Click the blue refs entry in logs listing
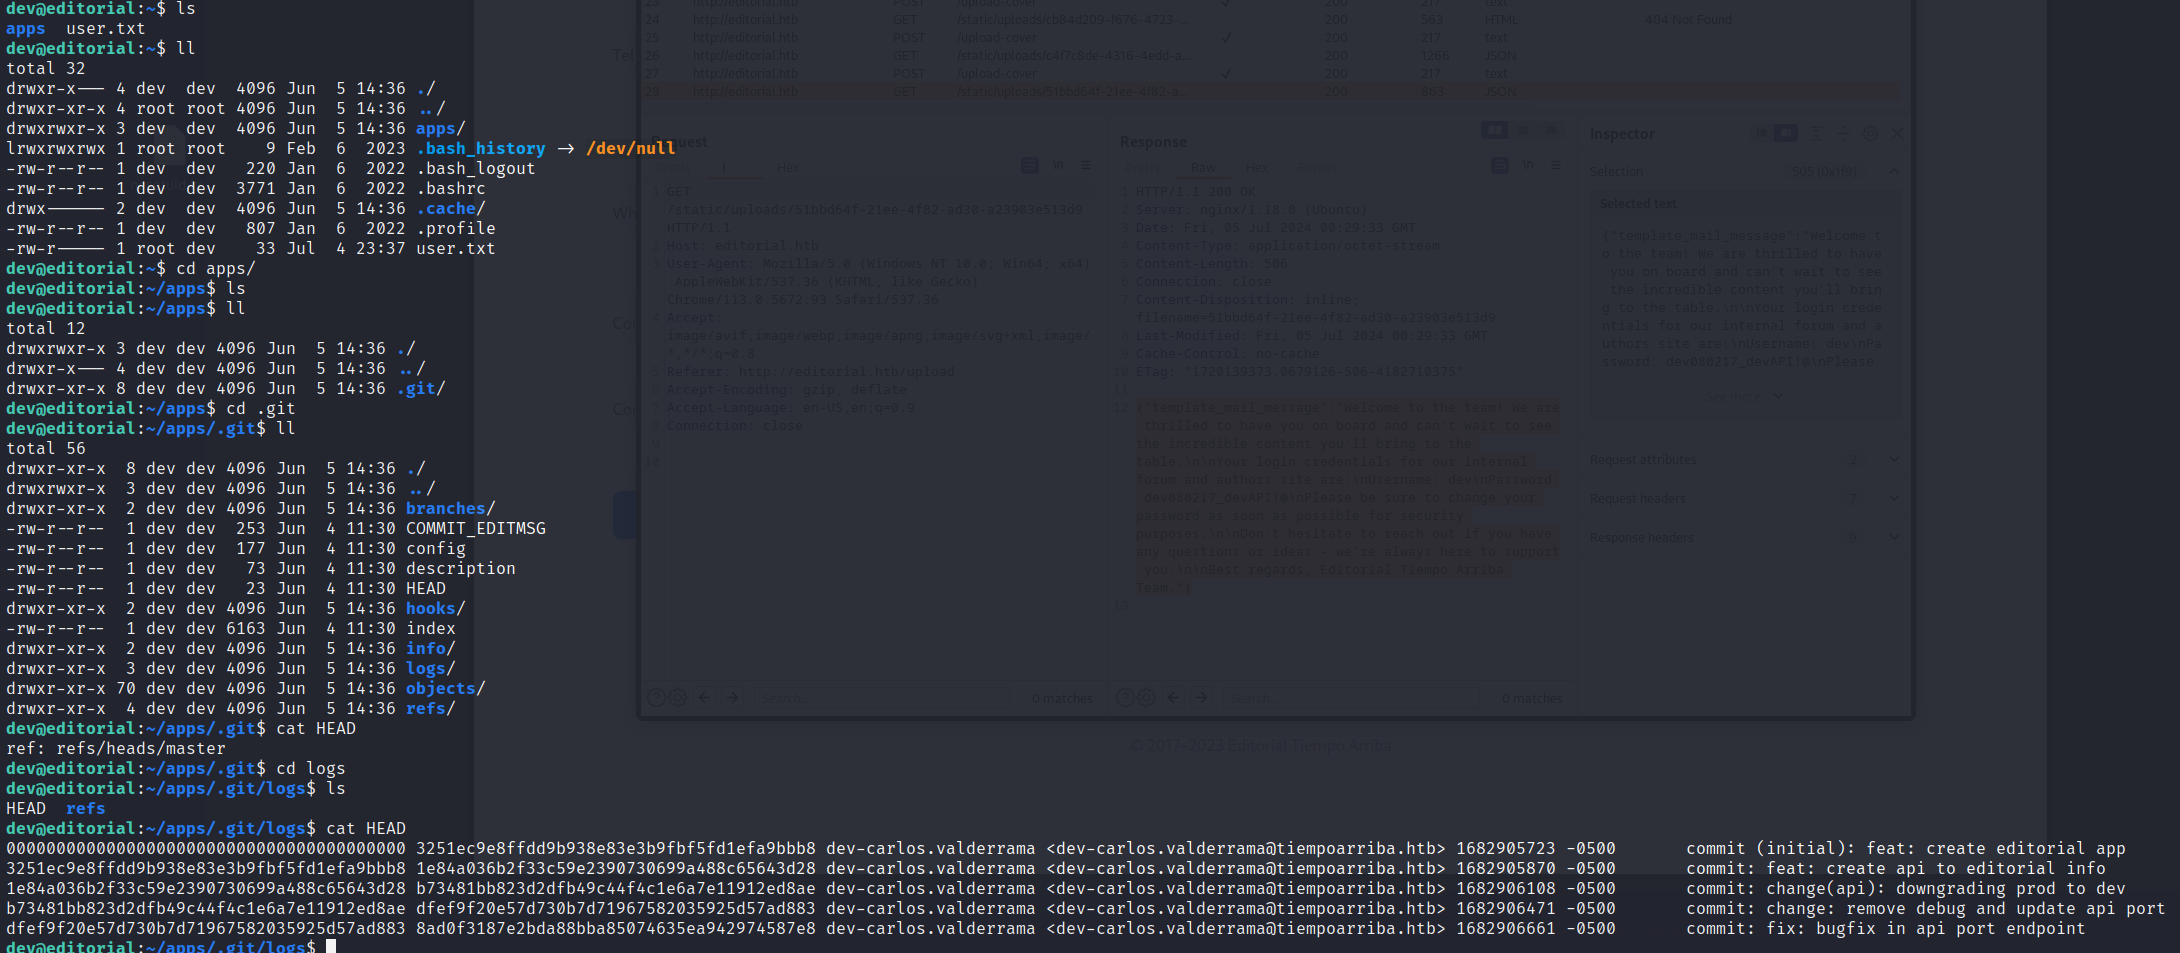 (86, 808)
